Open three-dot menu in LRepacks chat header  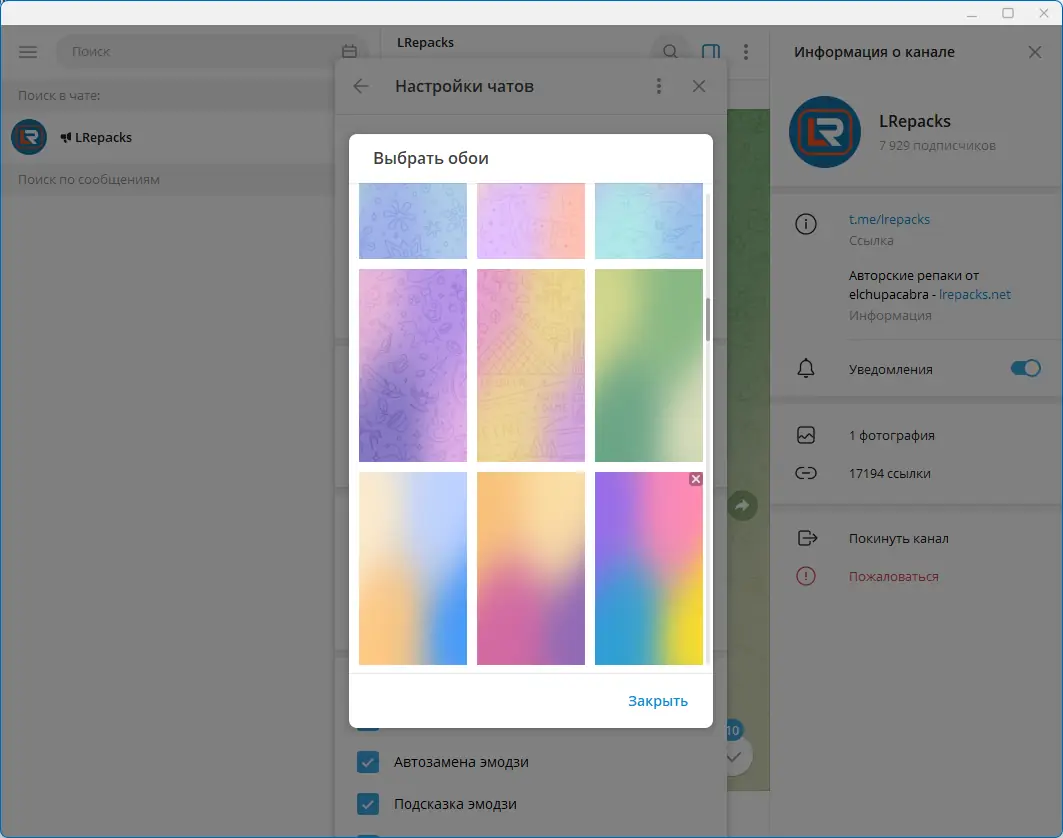(746, 51)
